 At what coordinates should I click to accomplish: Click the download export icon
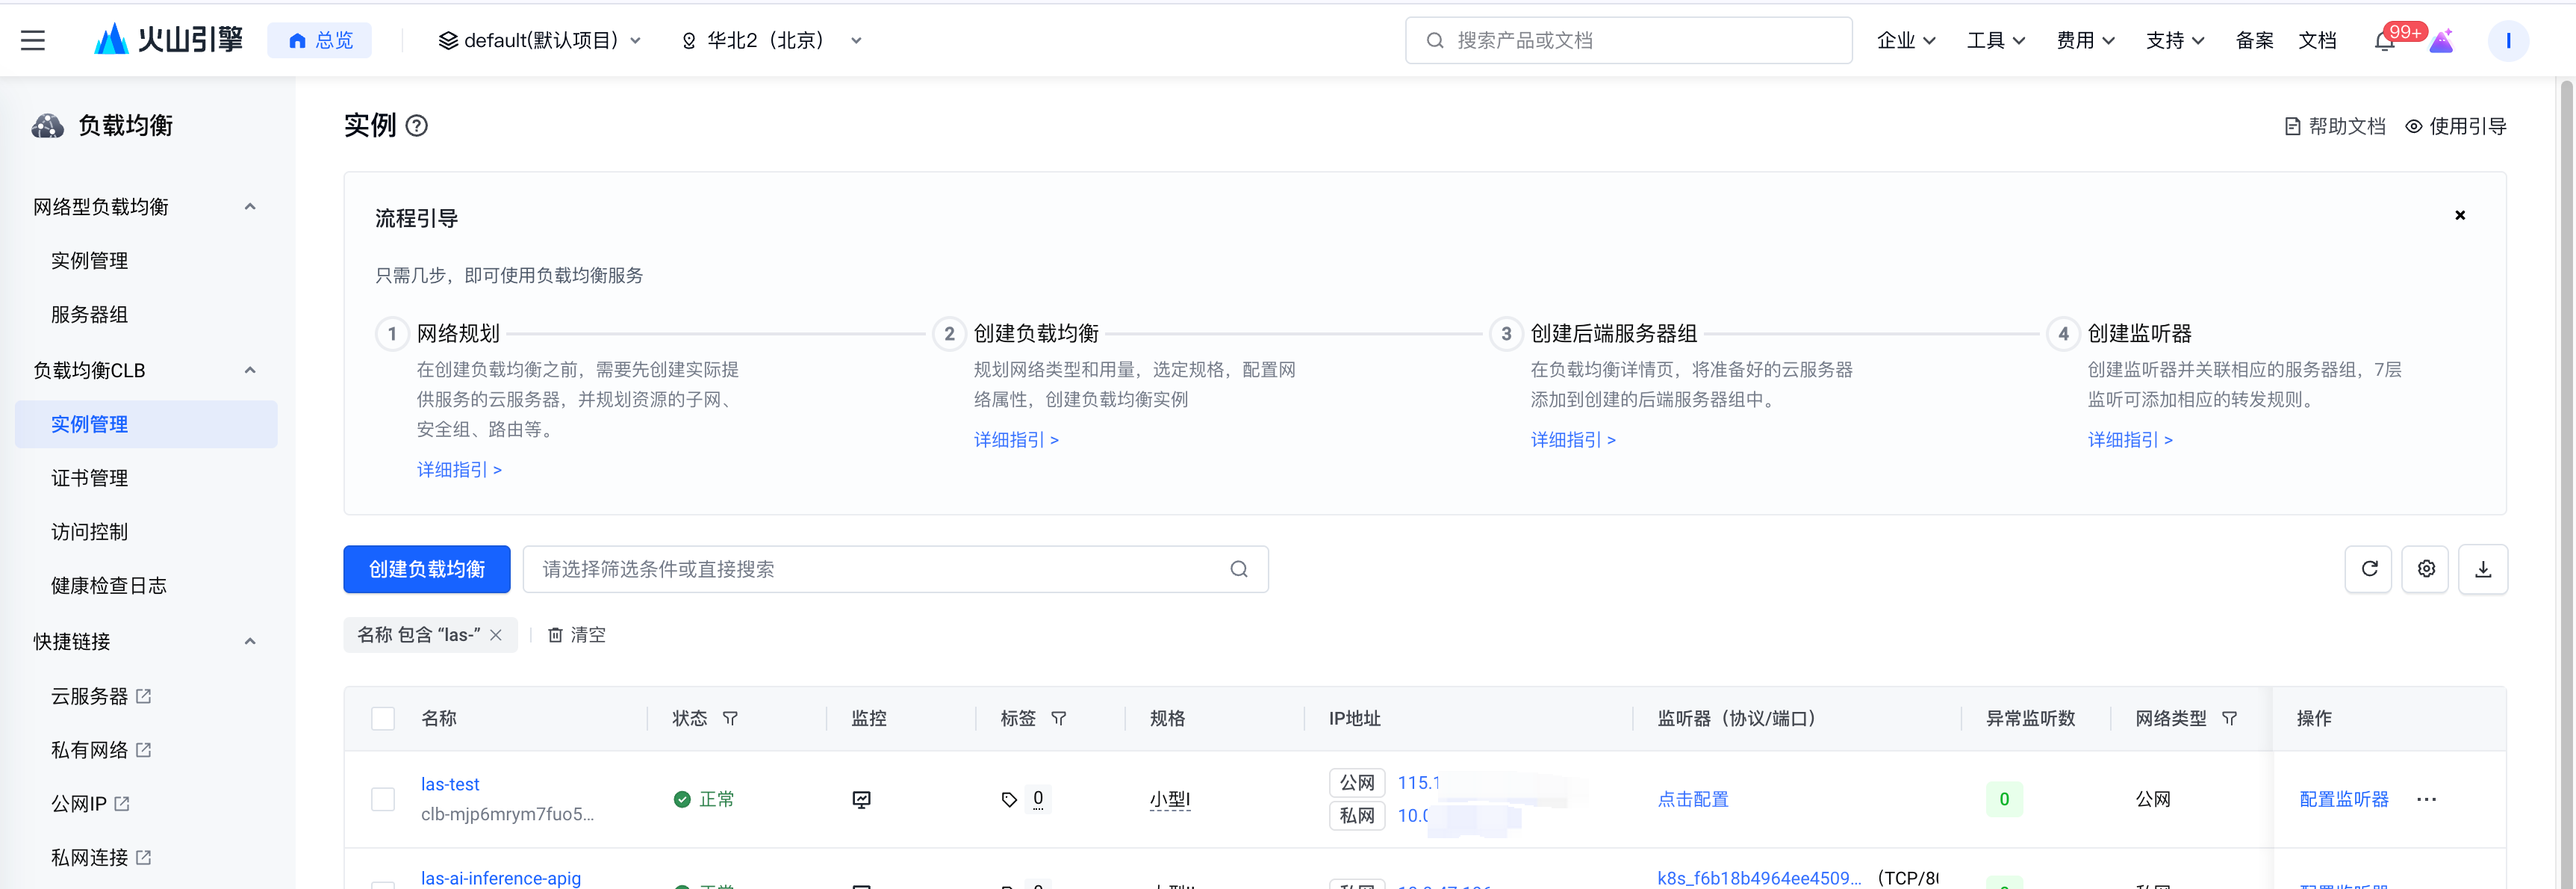point(2482,569)
